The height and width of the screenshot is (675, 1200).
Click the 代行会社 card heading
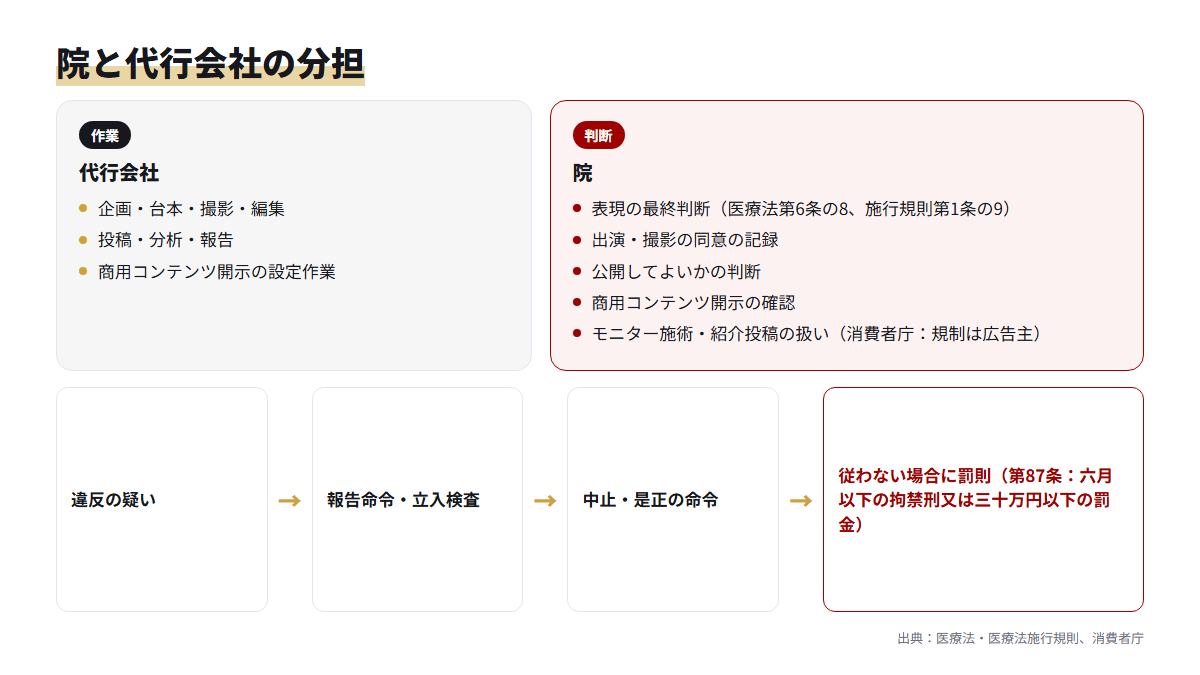pyautogui.click(x=119, y=173)
